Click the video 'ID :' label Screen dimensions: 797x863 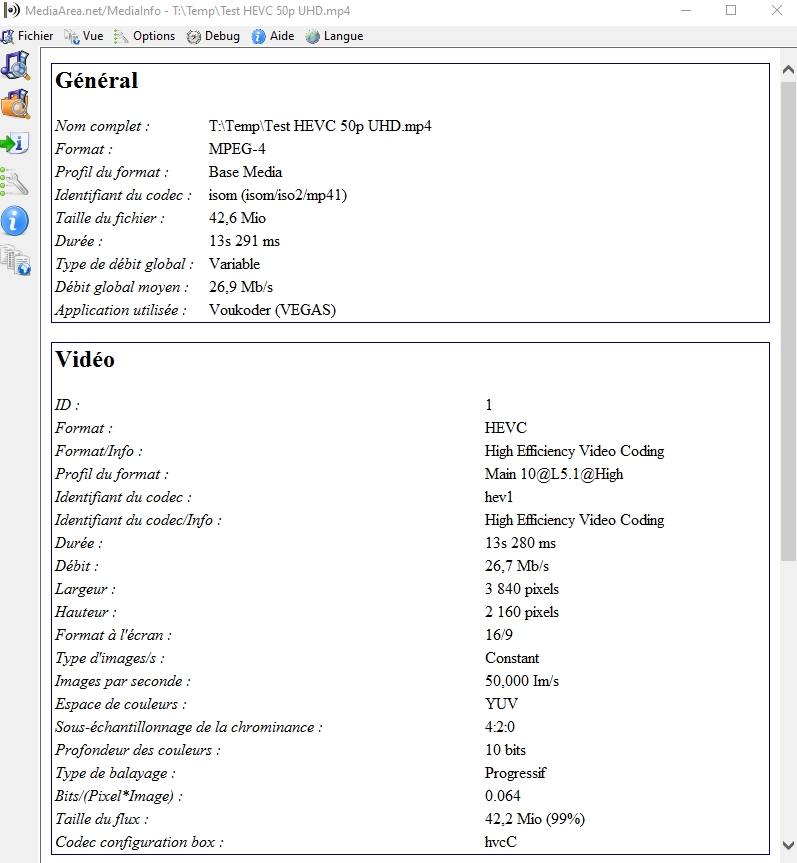(67, 405)
